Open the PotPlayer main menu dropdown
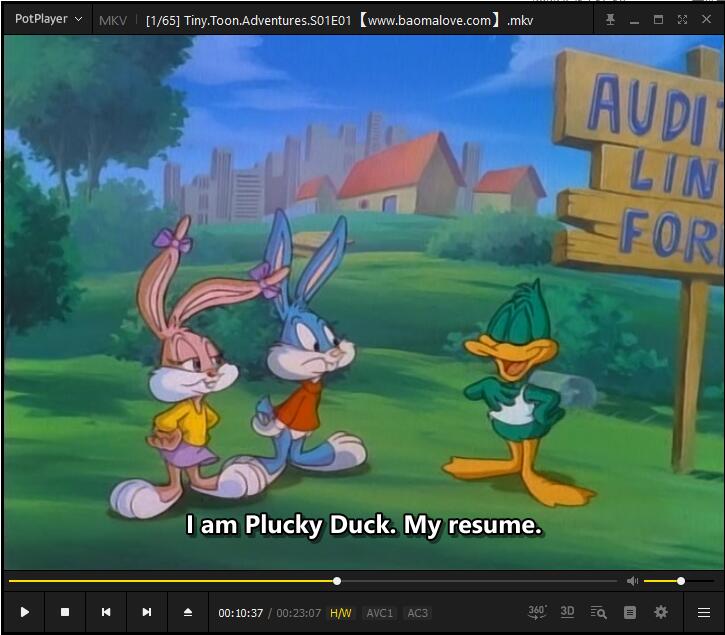 (49, 19)
